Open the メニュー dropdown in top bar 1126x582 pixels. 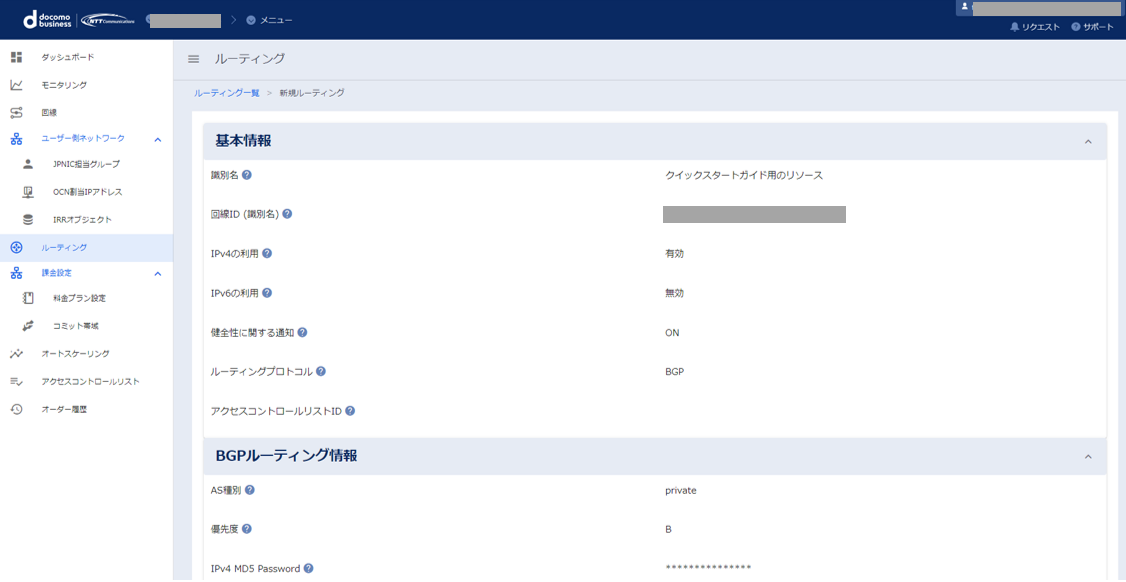click(x=269, y=20)
